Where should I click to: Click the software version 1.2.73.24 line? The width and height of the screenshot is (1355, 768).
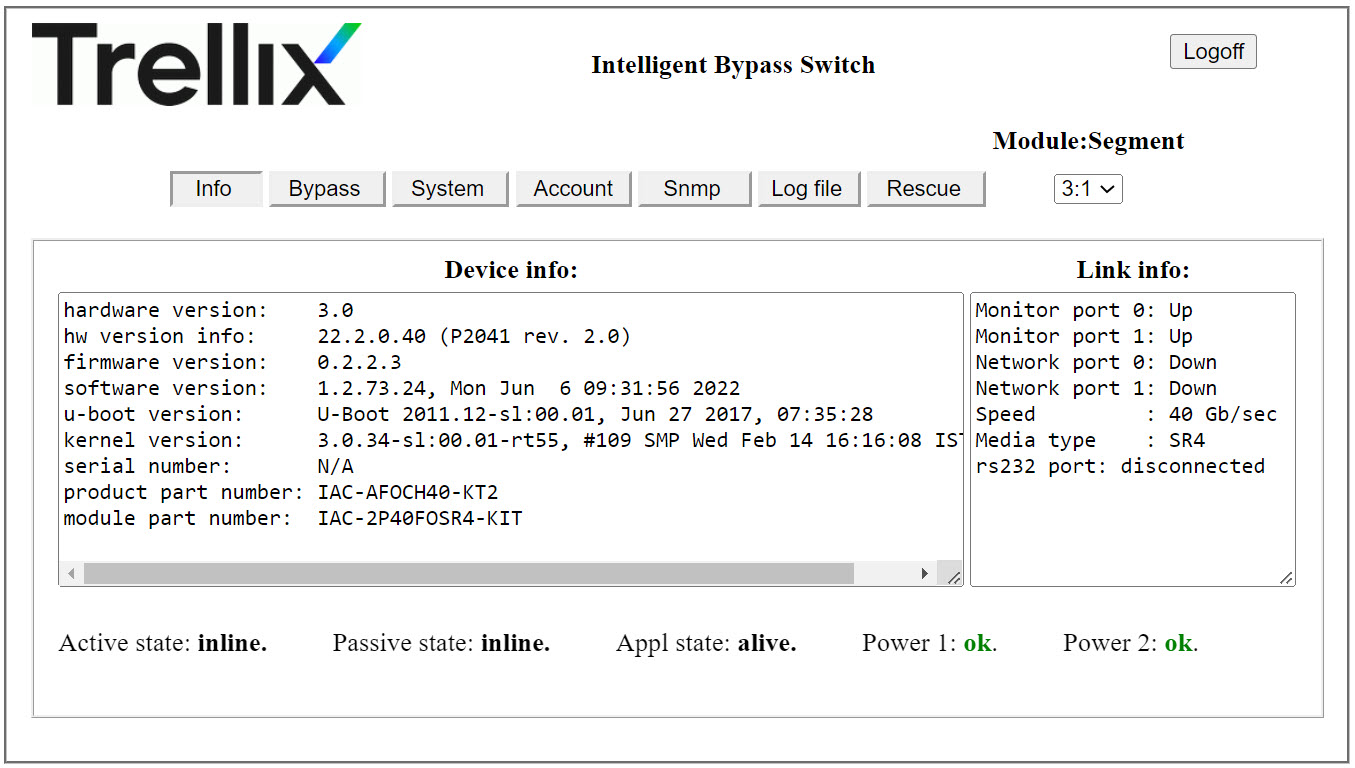click(402, 388)
